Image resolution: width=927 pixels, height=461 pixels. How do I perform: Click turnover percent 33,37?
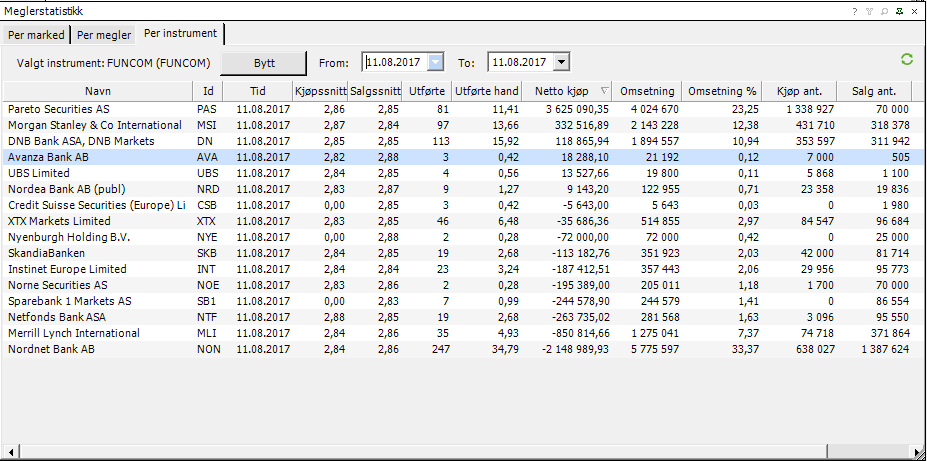click(744, 349)
